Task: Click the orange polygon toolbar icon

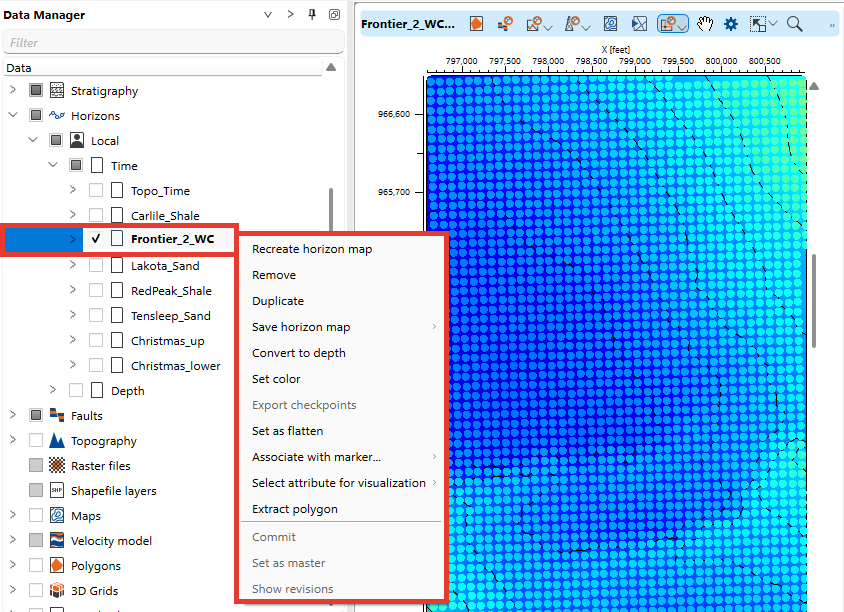Action: (x=476, y=24)
